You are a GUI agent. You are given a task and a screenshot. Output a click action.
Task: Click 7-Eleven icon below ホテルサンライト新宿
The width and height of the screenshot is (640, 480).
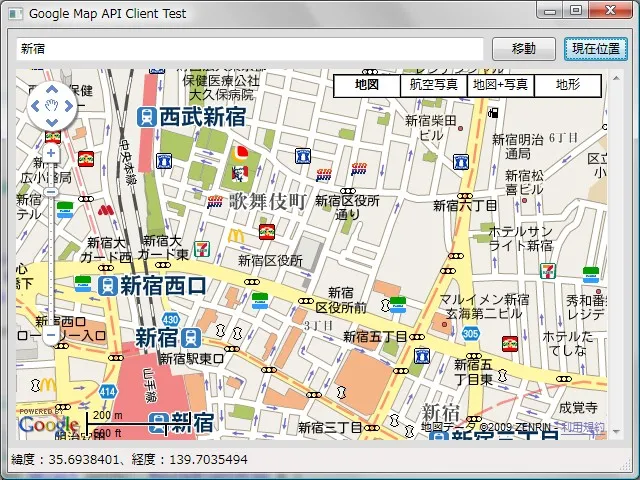(x=548, y=271)
